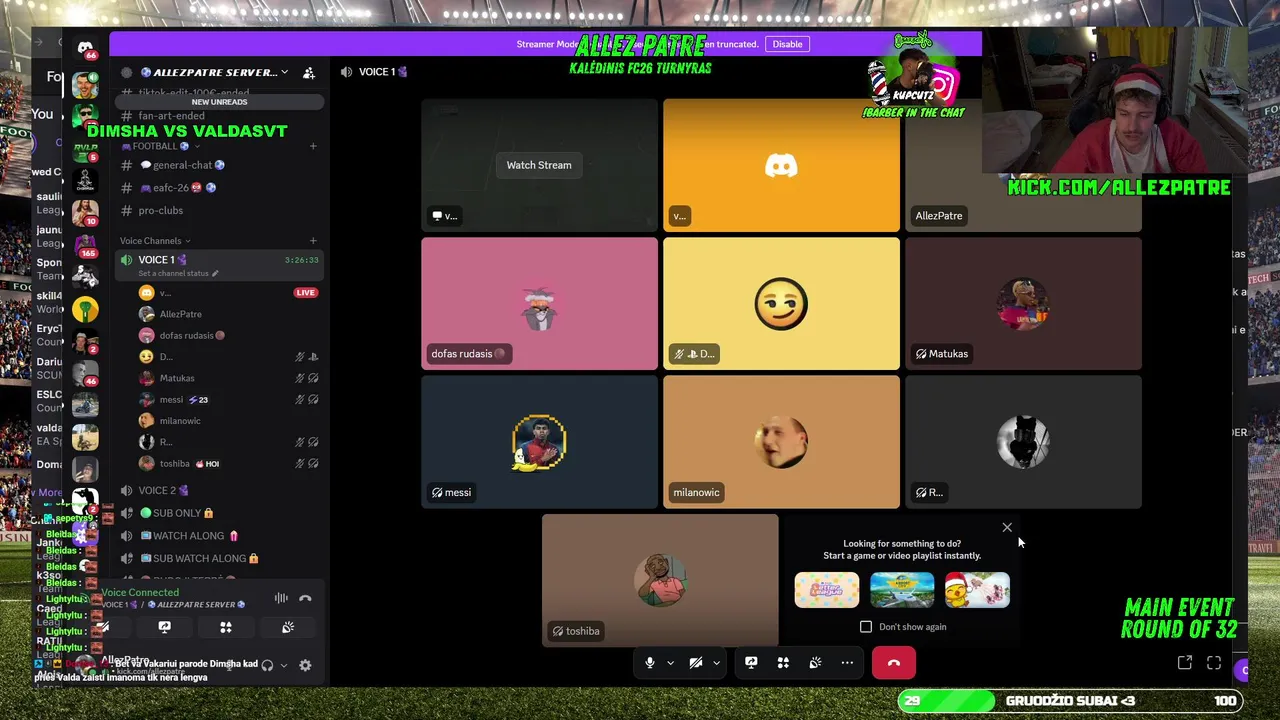This screenshot has height=720, width=1280.
Task: Close the Looking for something to do popup
Action: (1007, 527)
